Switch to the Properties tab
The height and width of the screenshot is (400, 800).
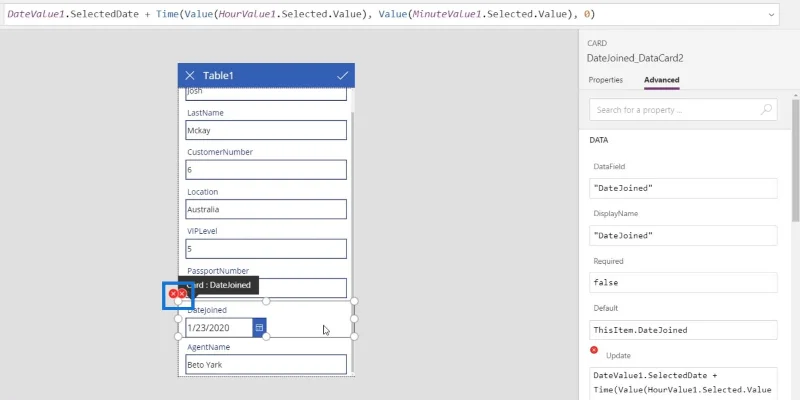point(606,80)
